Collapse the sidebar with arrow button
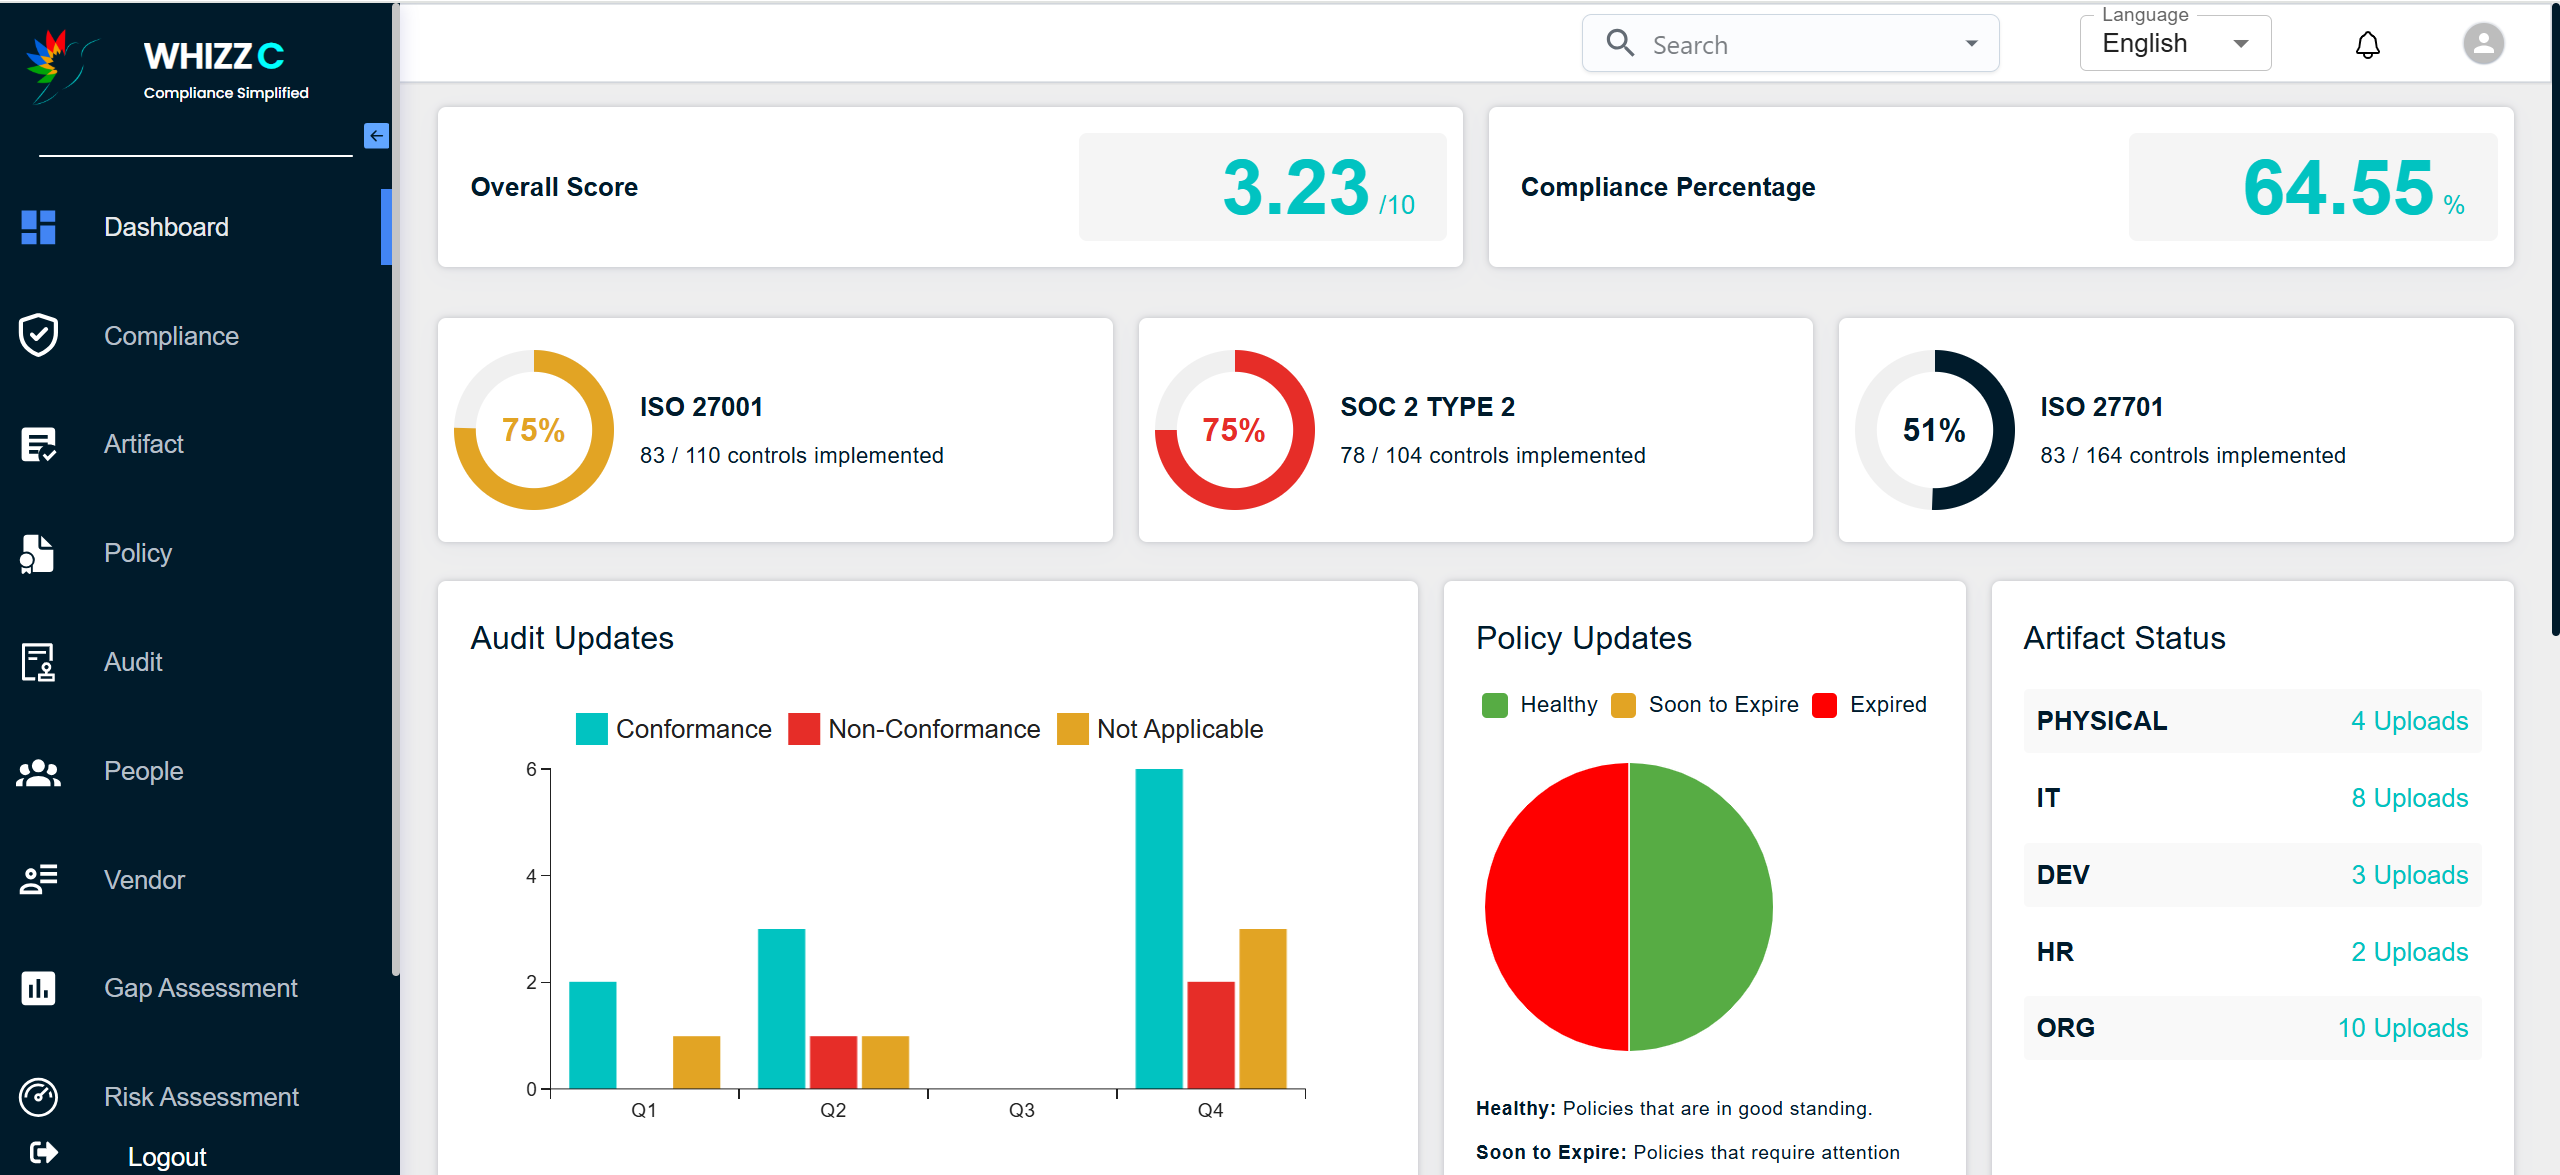Screen dimensions: 2560x1175 pyautogui.click(x=376, y=136)
